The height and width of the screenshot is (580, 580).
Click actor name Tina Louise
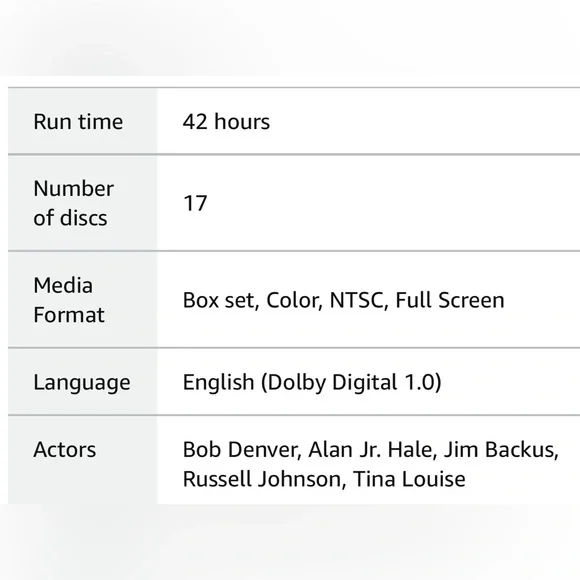click(409, 479)
